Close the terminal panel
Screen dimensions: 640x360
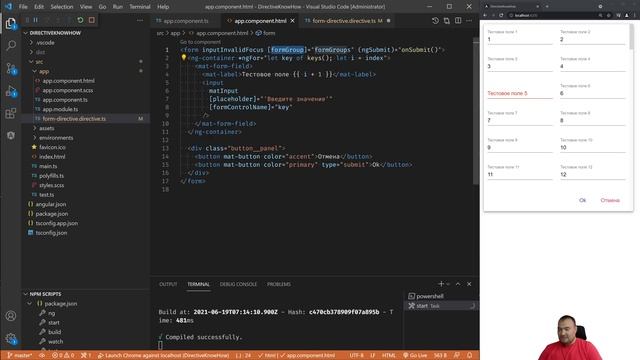coord(469,284)
